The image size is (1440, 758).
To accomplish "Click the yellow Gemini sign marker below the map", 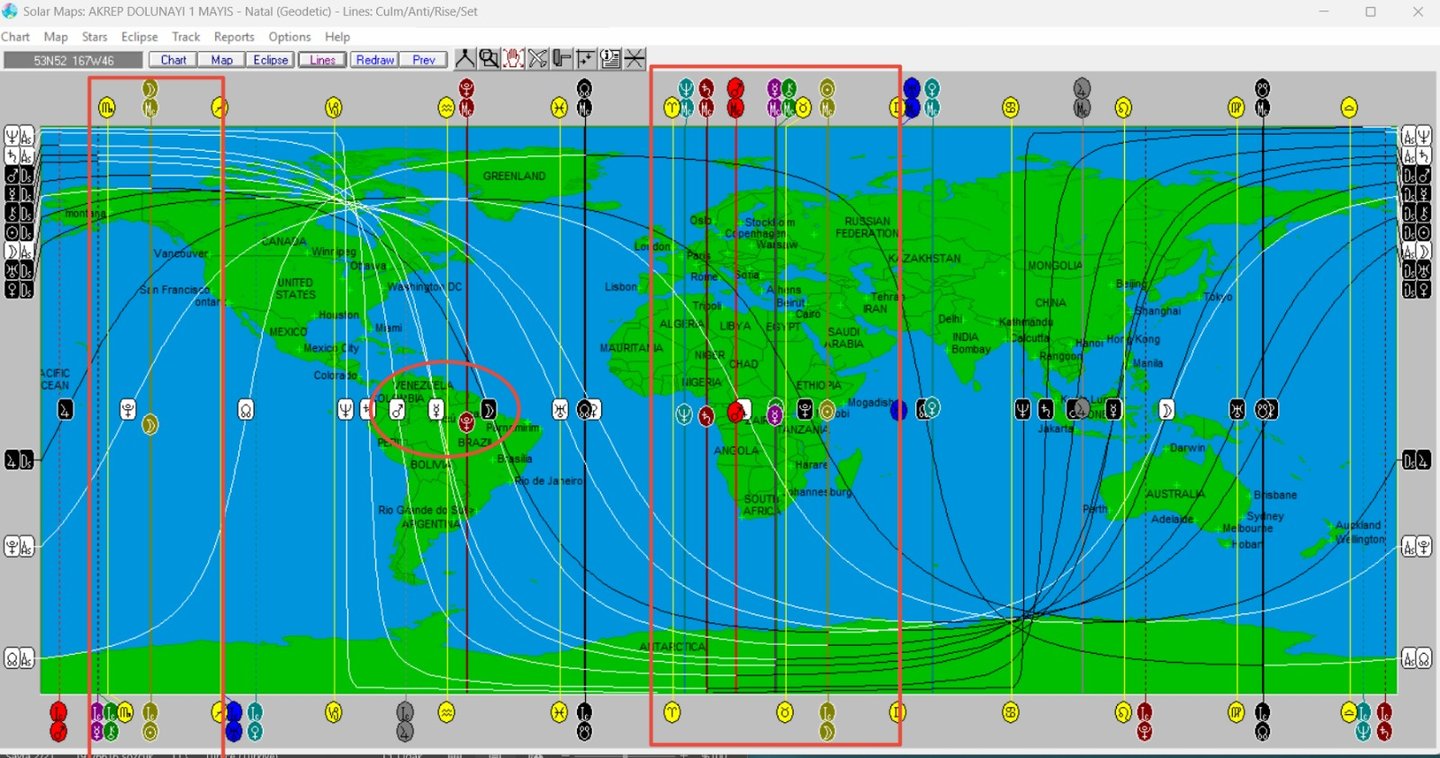I will tap(898, 712).
